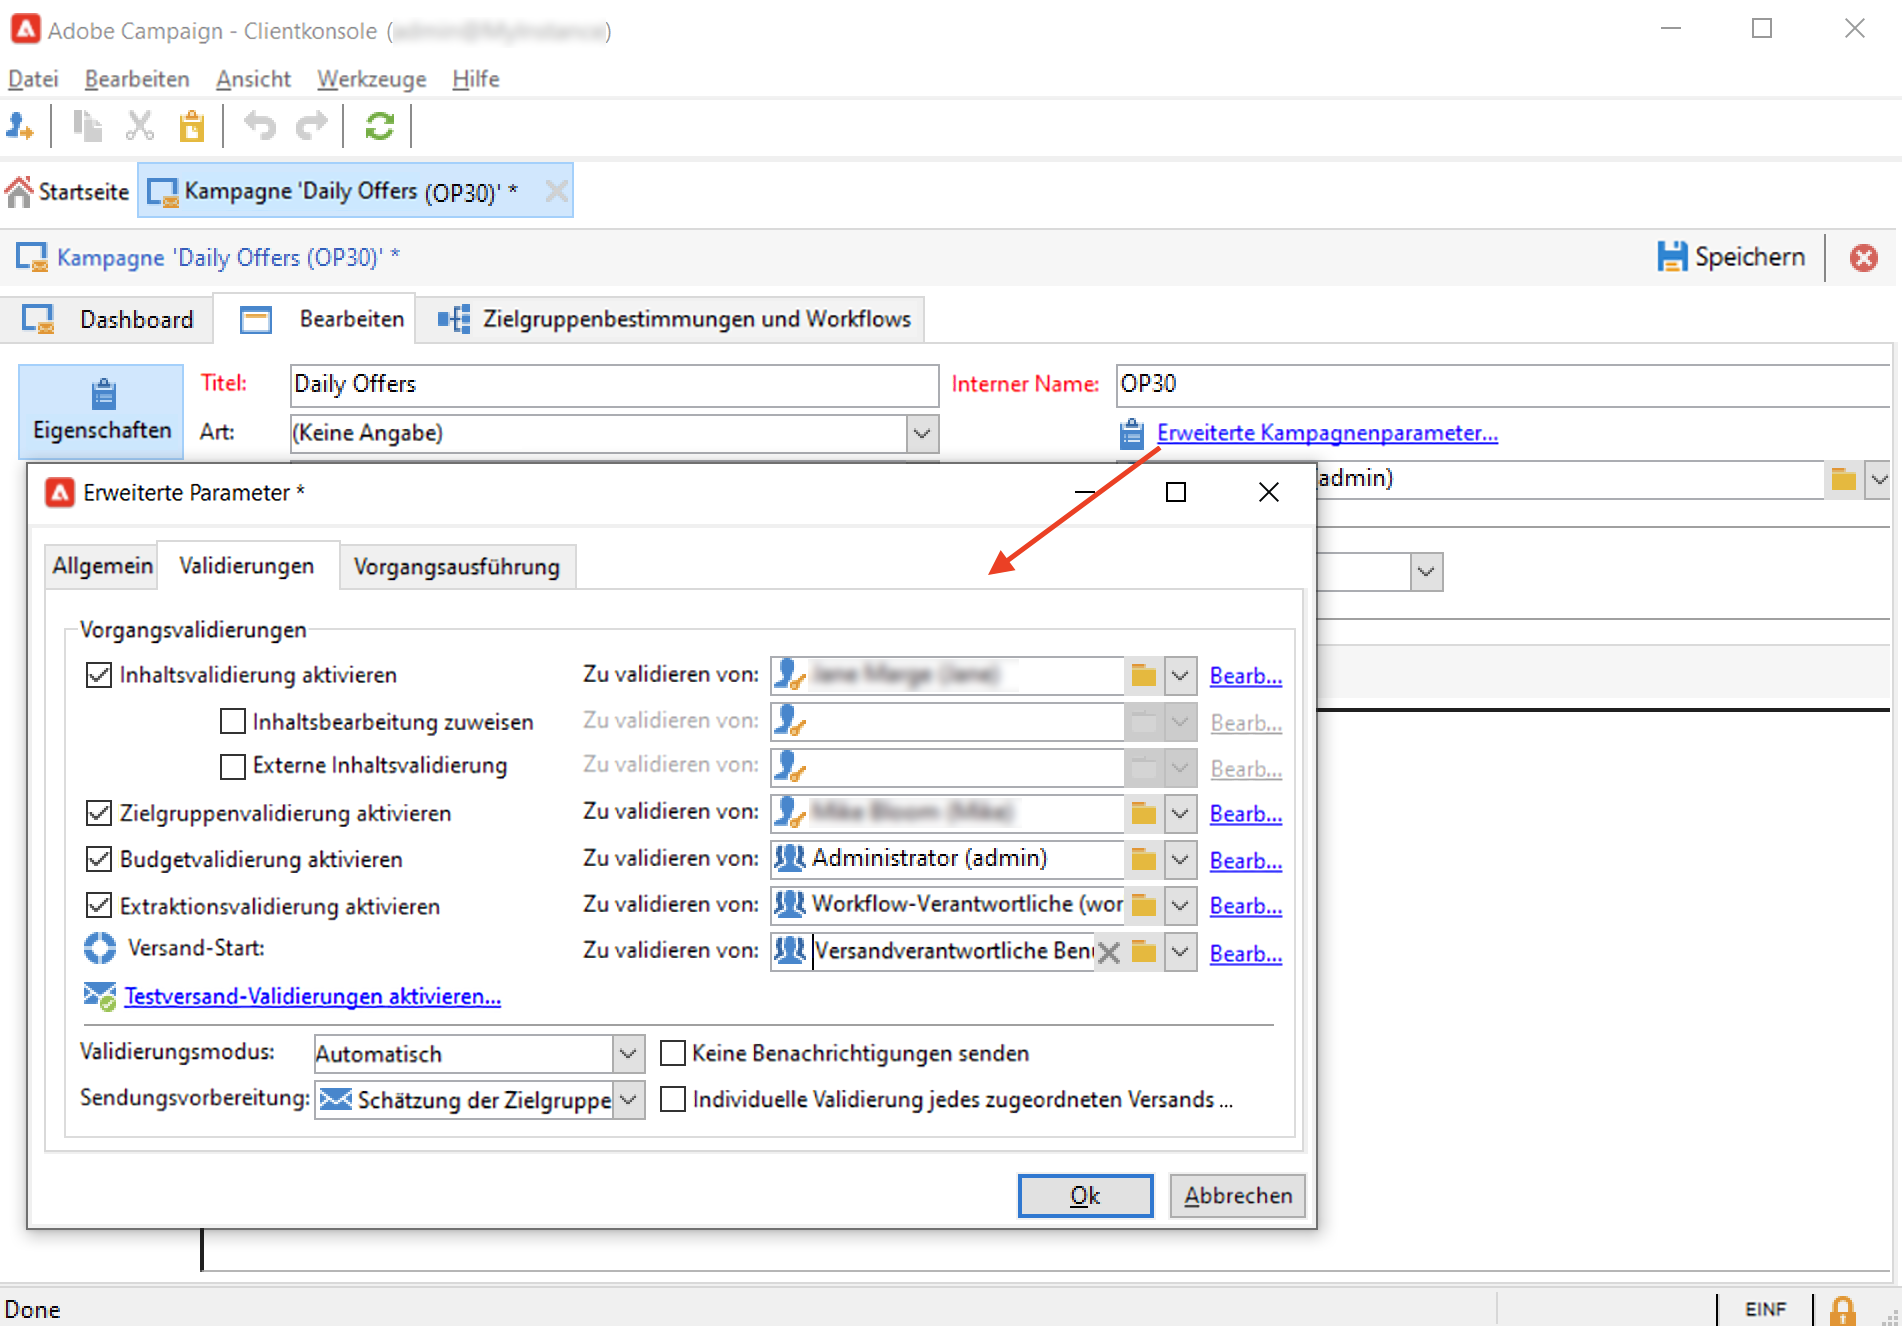1902x1326 pixels.
Task: Toggle Zielgruppenvalidierung aktivieren checkbox
Action: [98, 813]
